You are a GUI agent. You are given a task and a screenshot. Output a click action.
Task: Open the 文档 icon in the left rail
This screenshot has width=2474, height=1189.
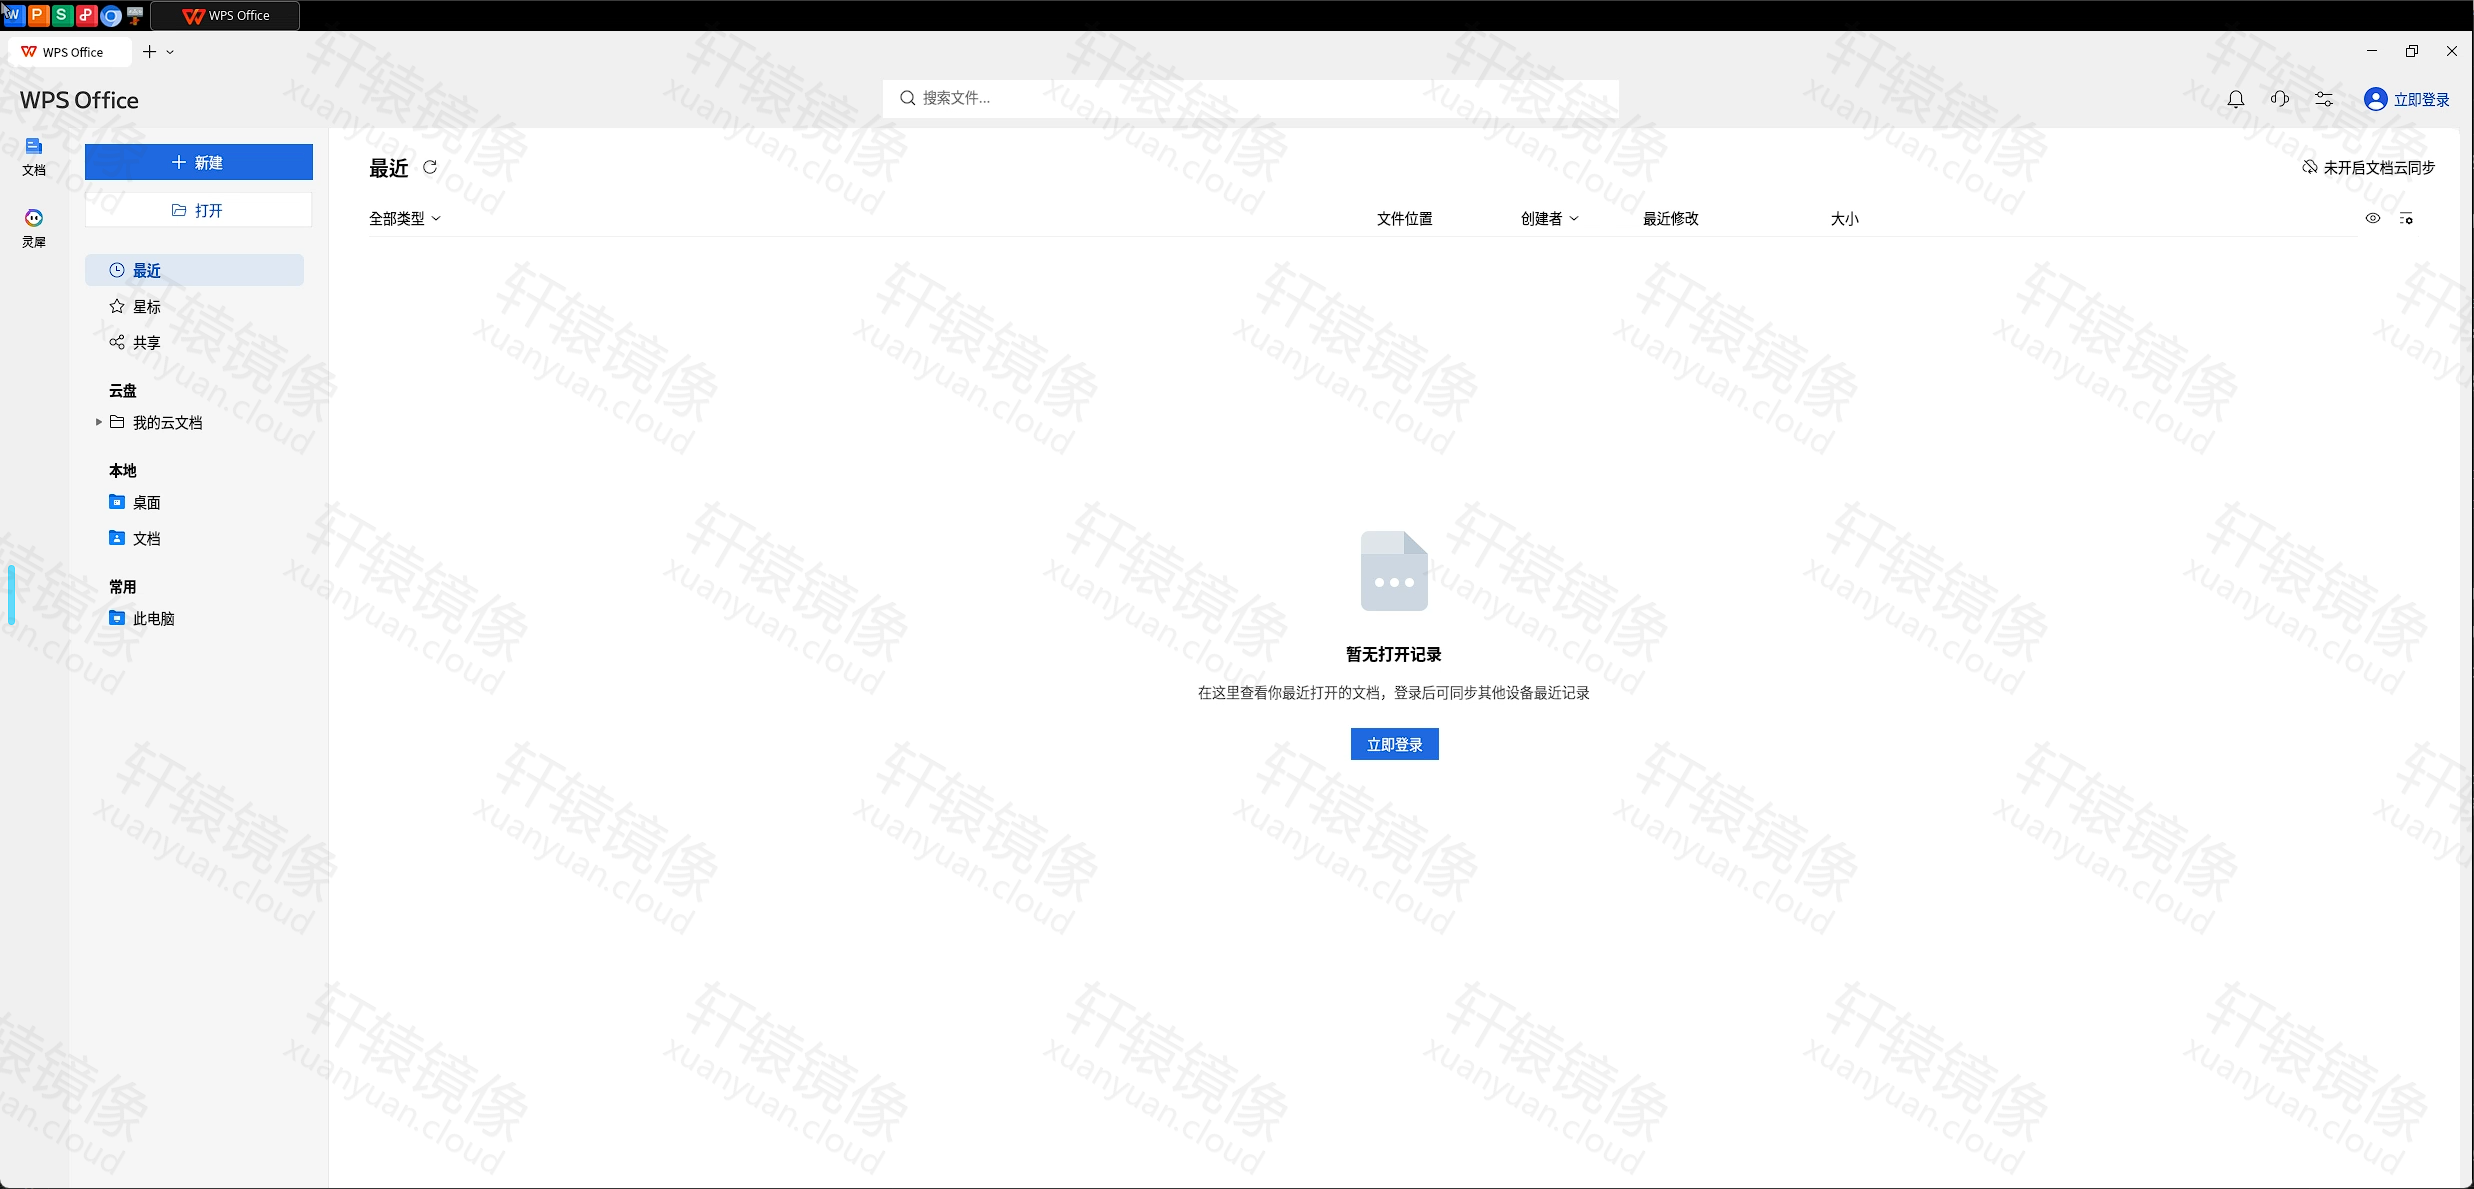(x=34, y=157)
